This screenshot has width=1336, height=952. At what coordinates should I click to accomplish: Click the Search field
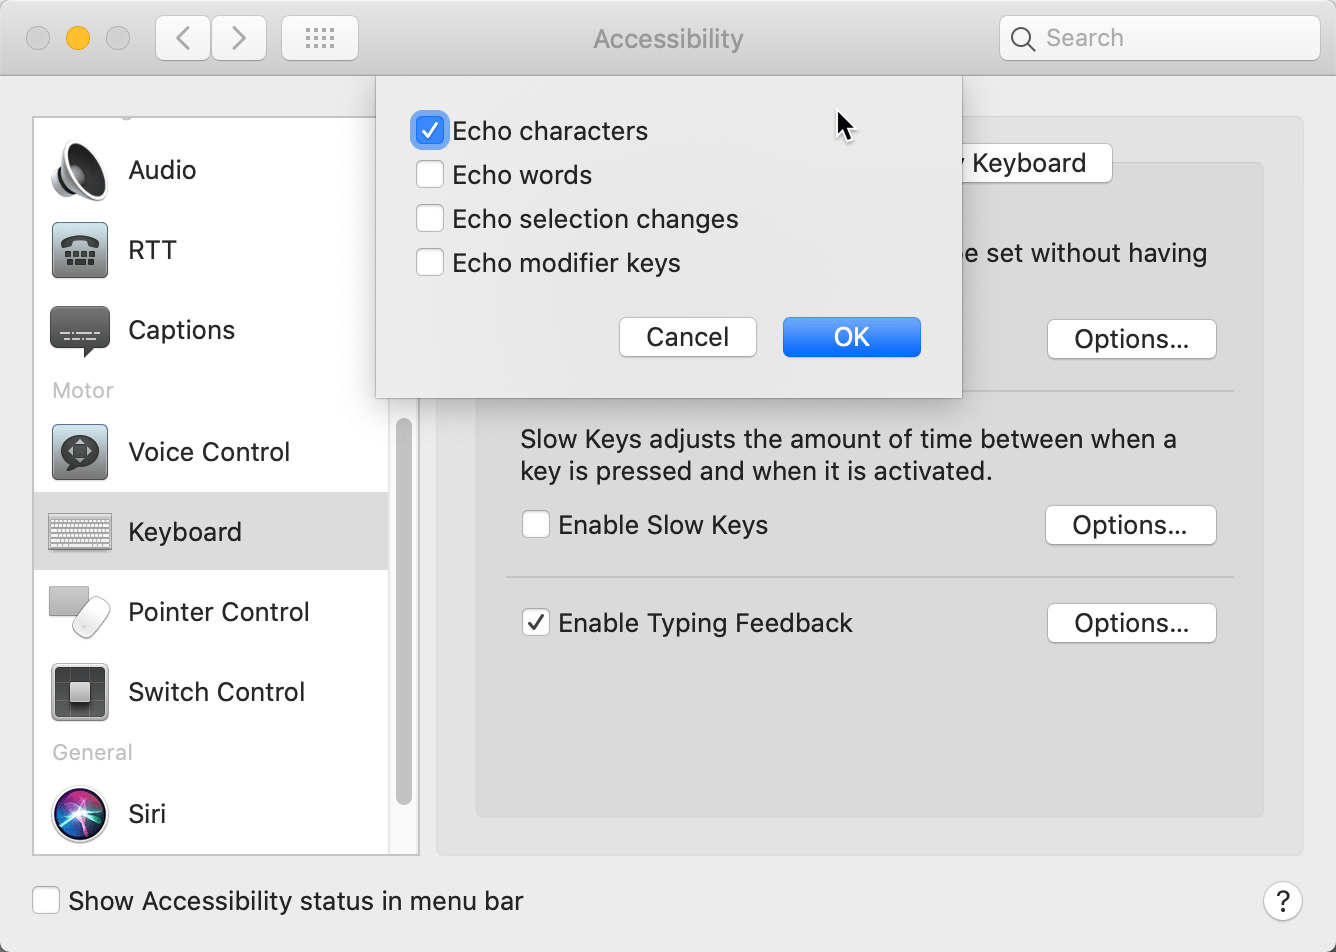tap(1160, 39)
